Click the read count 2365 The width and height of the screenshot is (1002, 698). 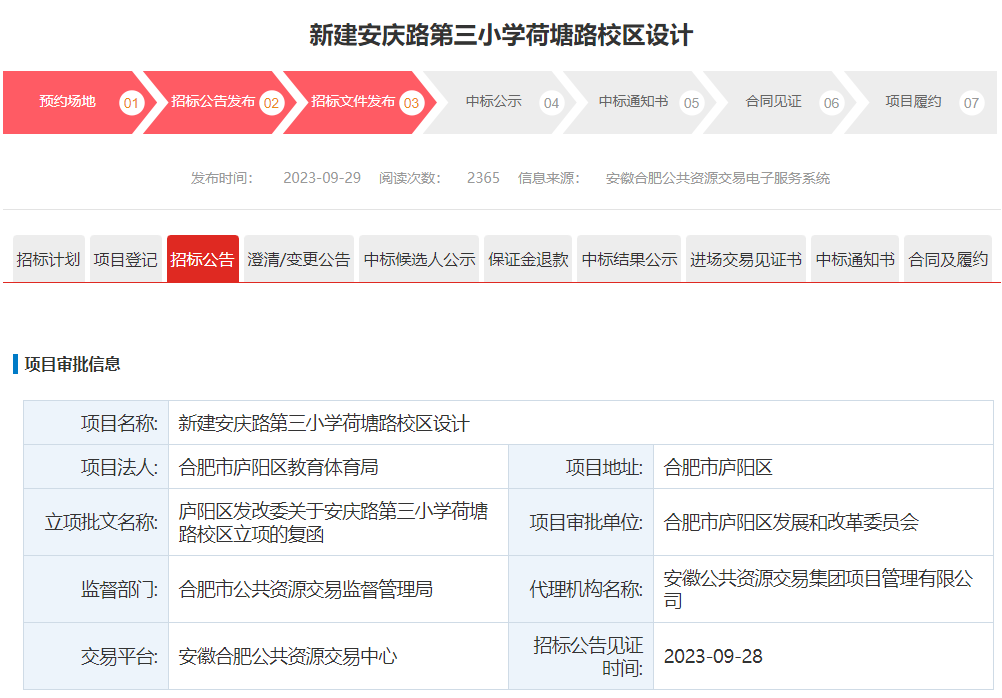tap(483, 178)
